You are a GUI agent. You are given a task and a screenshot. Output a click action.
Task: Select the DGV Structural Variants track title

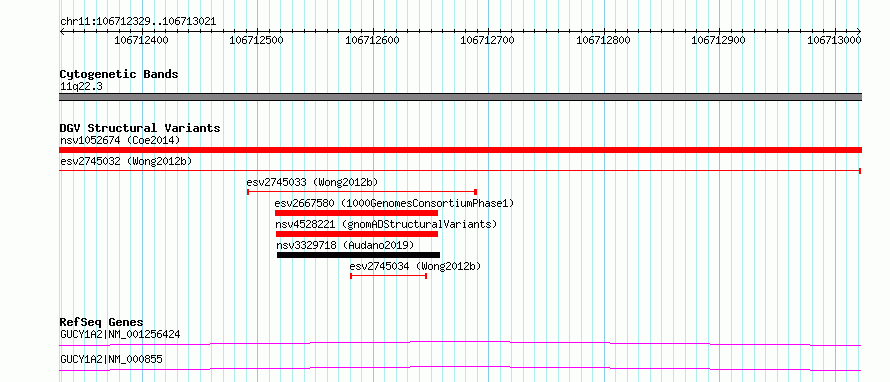[140, 128]
